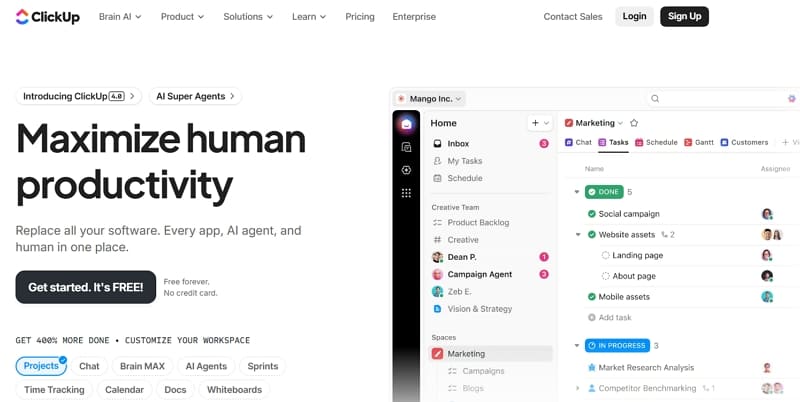Open the home icon in the black sidebar
The image size is (800, 402).
click(x=406, y=124)
